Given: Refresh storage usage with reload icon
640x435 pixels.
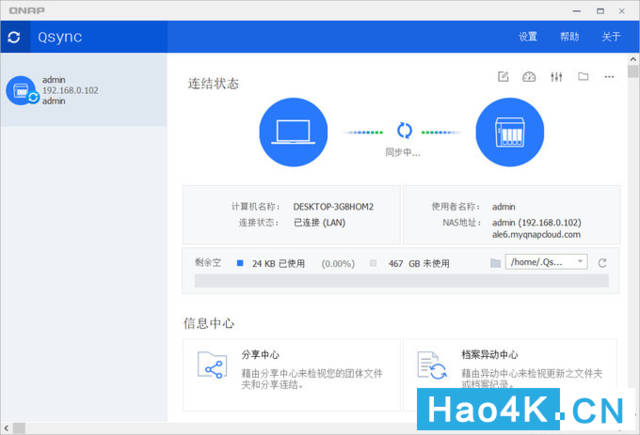Looking at the screenshot, I should tap(602, 263).
